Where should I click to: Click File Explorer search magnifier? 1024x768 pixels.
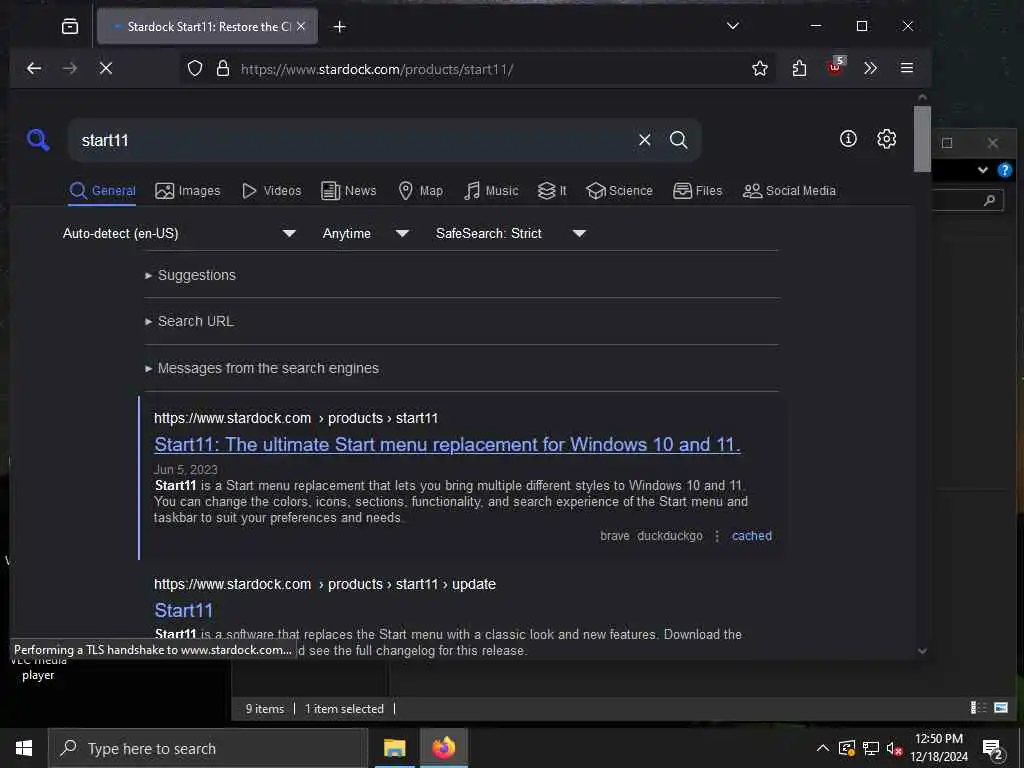pyautogui.click(x=989, y=200)
